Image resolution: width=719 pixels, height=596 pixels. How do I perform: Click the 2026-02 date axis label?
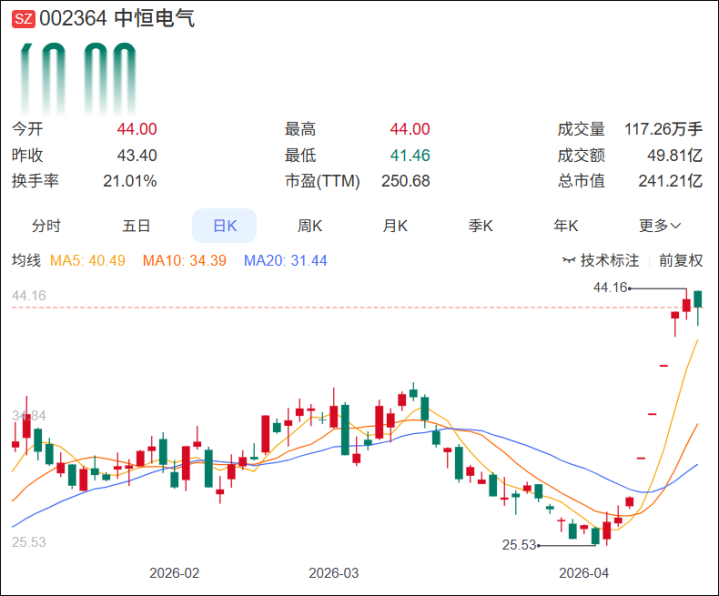pos(174,573)
